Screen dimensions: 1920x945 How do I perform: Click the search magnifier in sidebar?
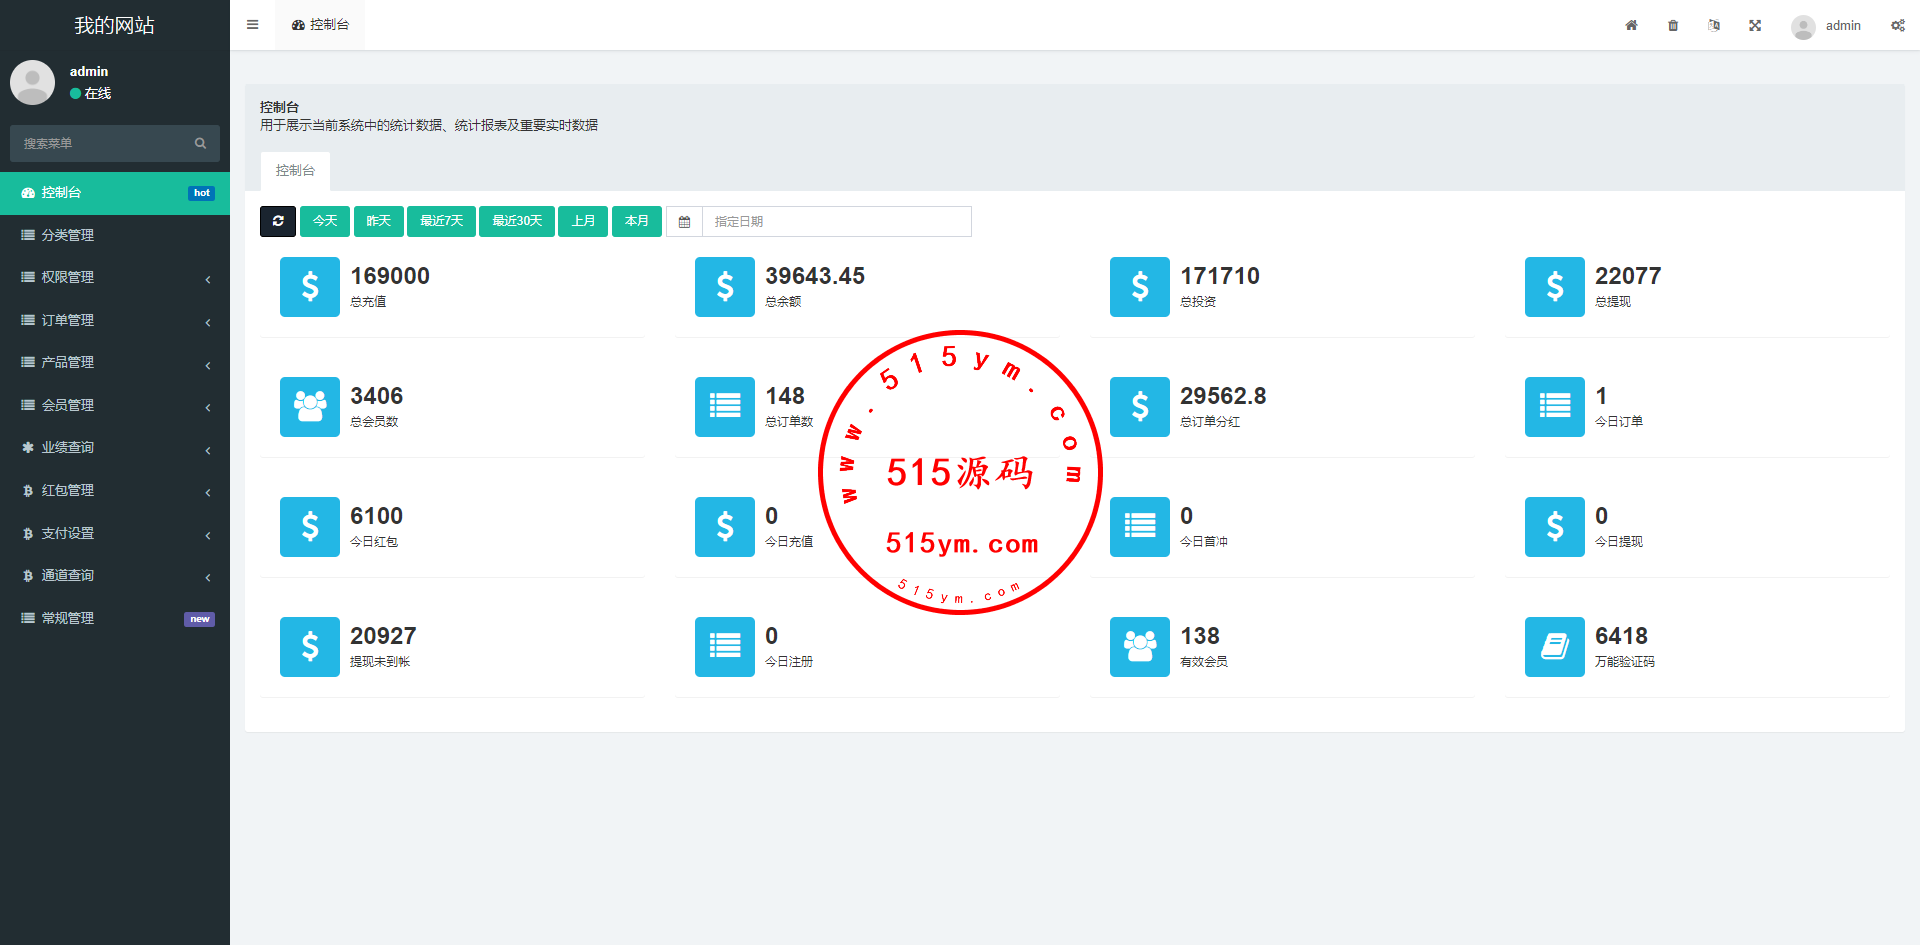200,143
